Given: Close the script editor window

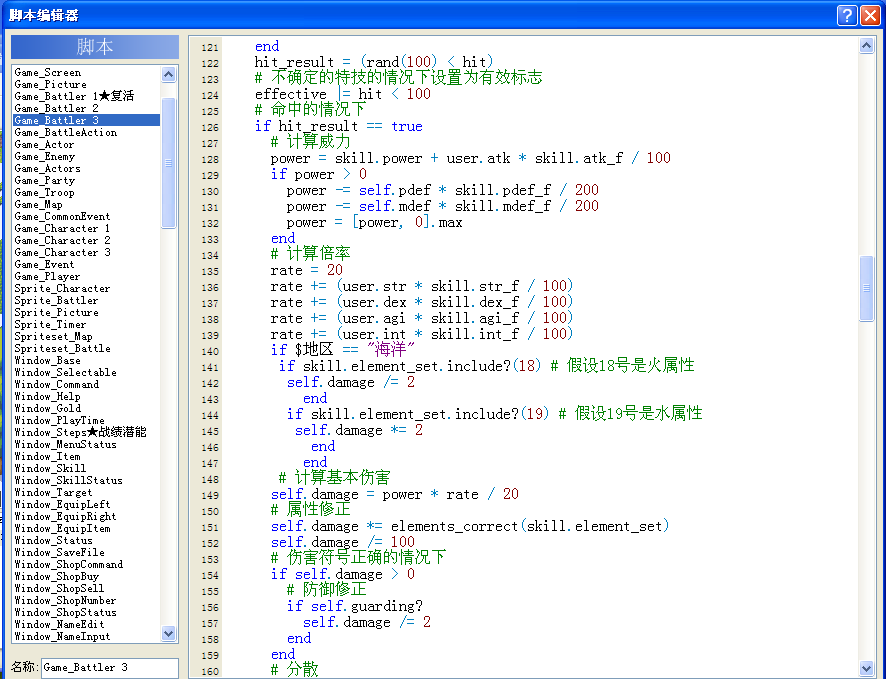Looking at the screenshot, I should [870, 15].
